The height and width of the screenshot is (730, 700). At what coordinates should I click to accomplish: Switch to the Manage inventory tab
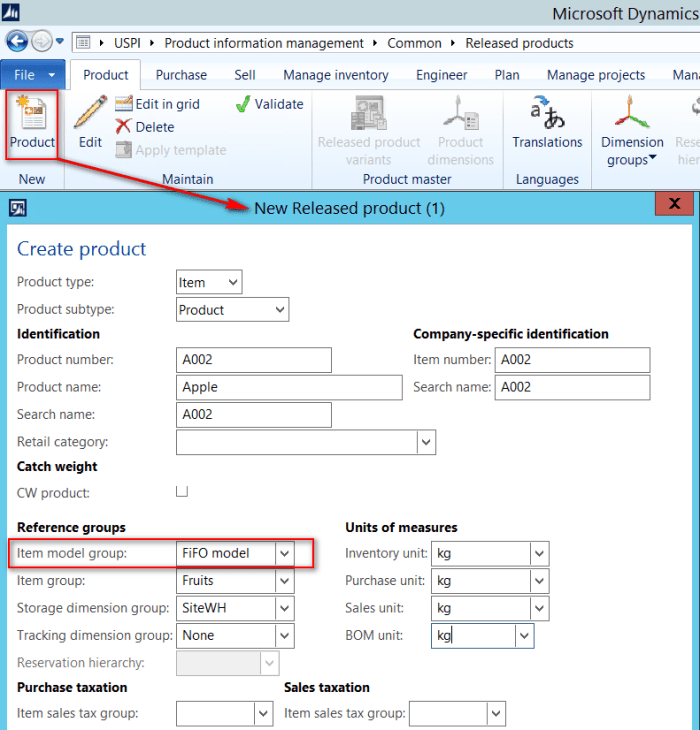(336, 74)
